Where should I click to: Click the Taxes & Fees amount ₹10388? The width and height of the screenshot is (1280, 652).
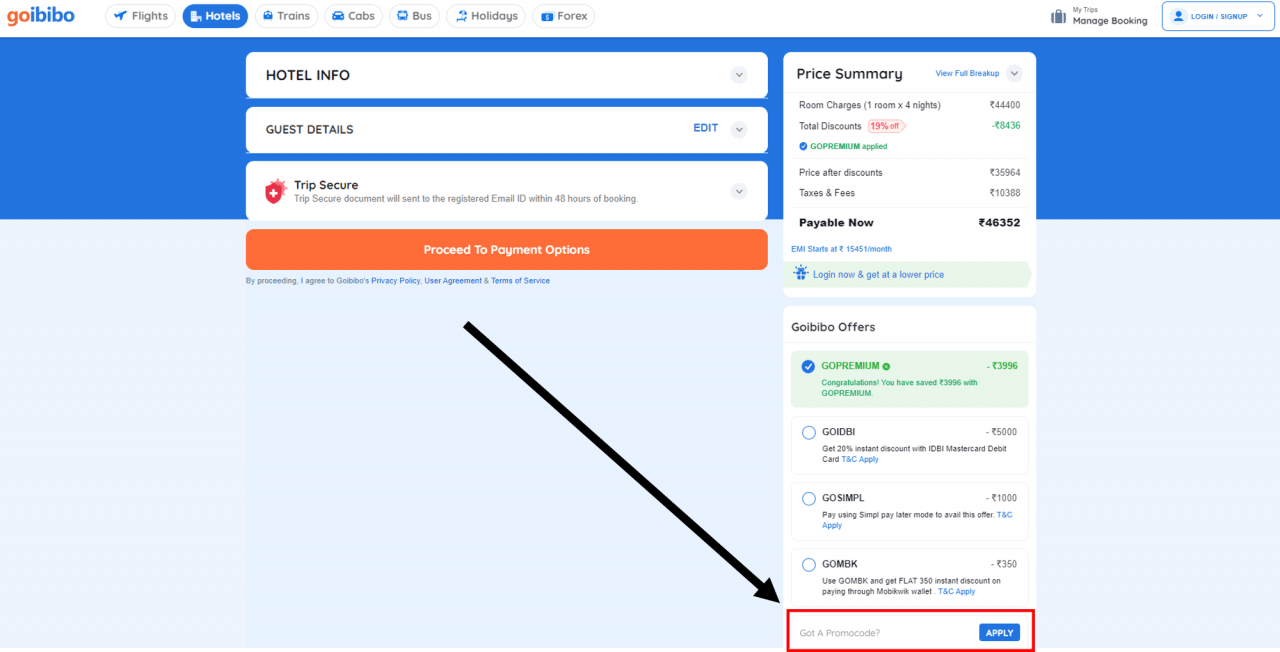(x=1005, y=193)
